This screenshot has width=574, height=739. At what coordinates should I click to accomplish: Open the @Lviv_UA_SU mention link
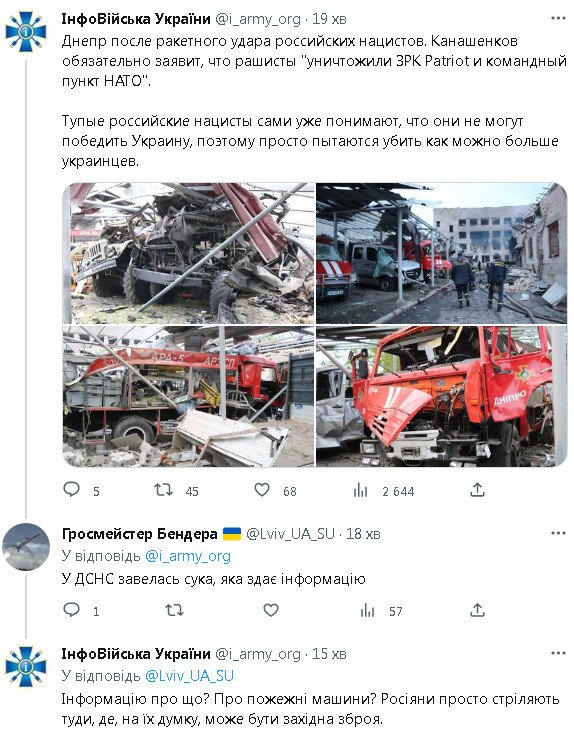189,676
